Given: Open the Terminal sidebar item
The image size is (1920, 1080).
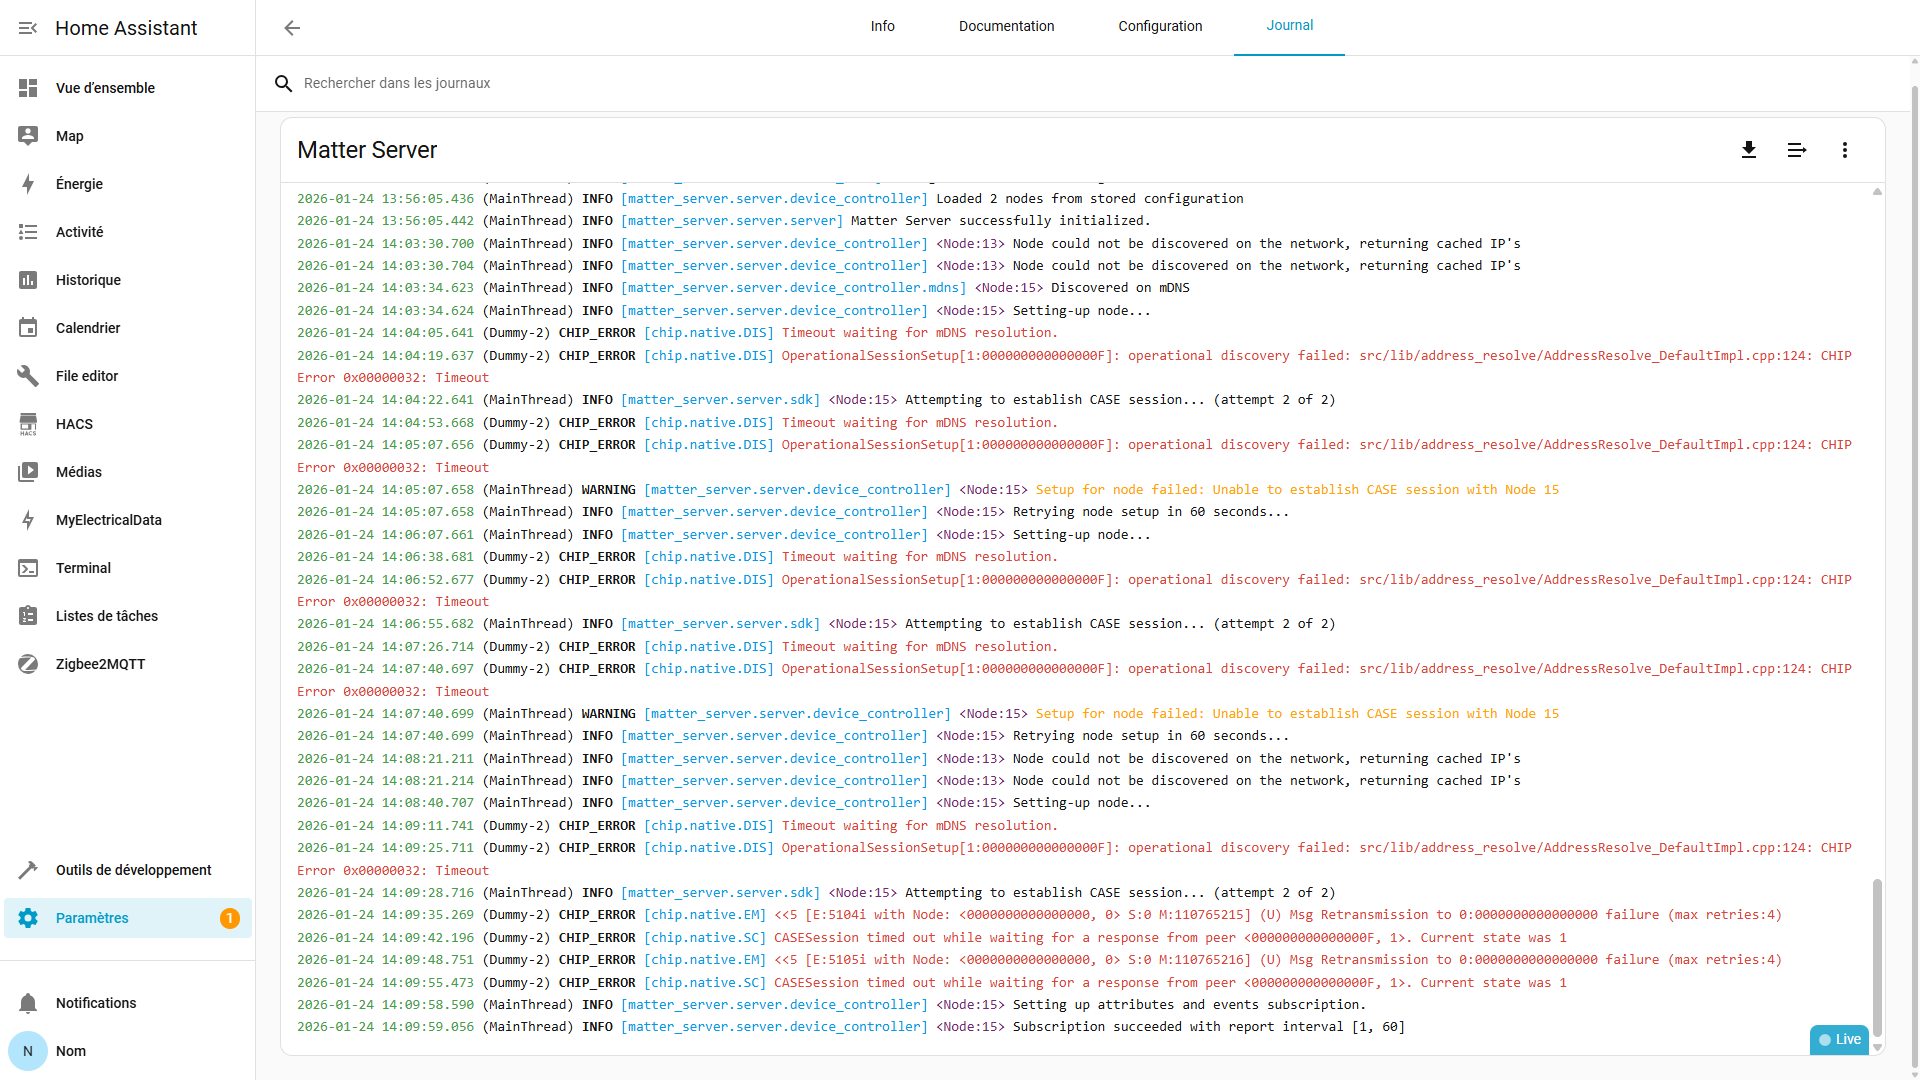Looking at the screenshot, I should point(83,568).
